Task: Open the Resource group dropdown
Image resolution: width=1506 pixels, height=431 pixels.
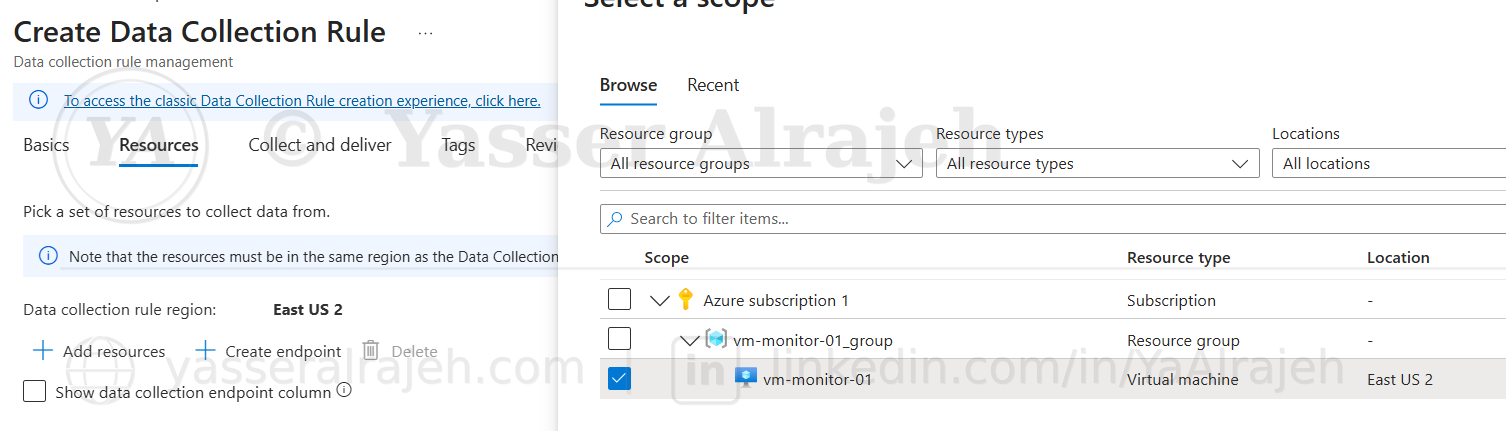Action: (x=761, y=164)
